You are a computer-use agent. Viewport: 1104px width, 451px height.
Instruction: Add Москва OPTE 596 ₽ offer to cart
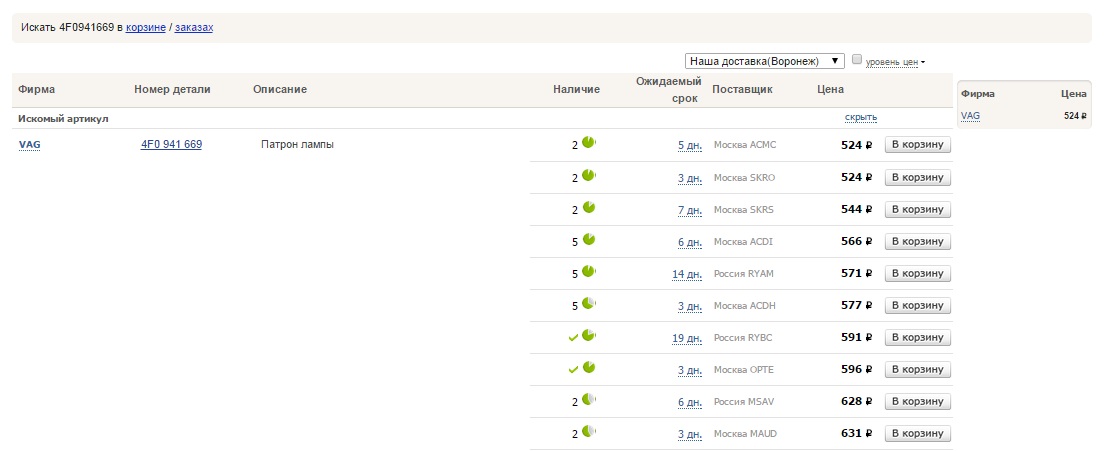tap(917, 369)
